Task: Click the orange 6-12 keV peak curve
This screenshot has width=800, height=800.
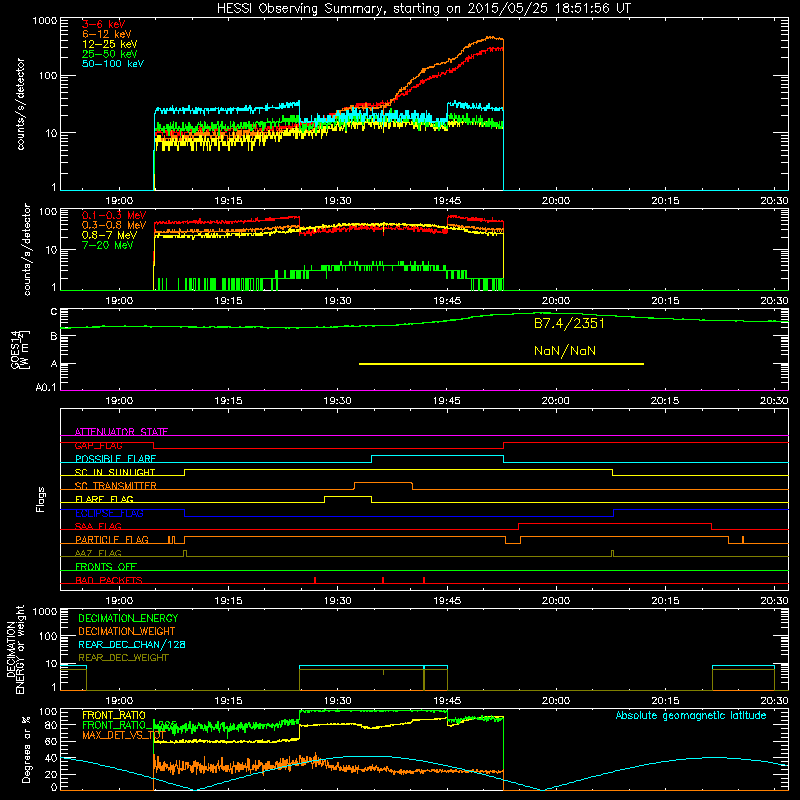Action: [491, 37]
